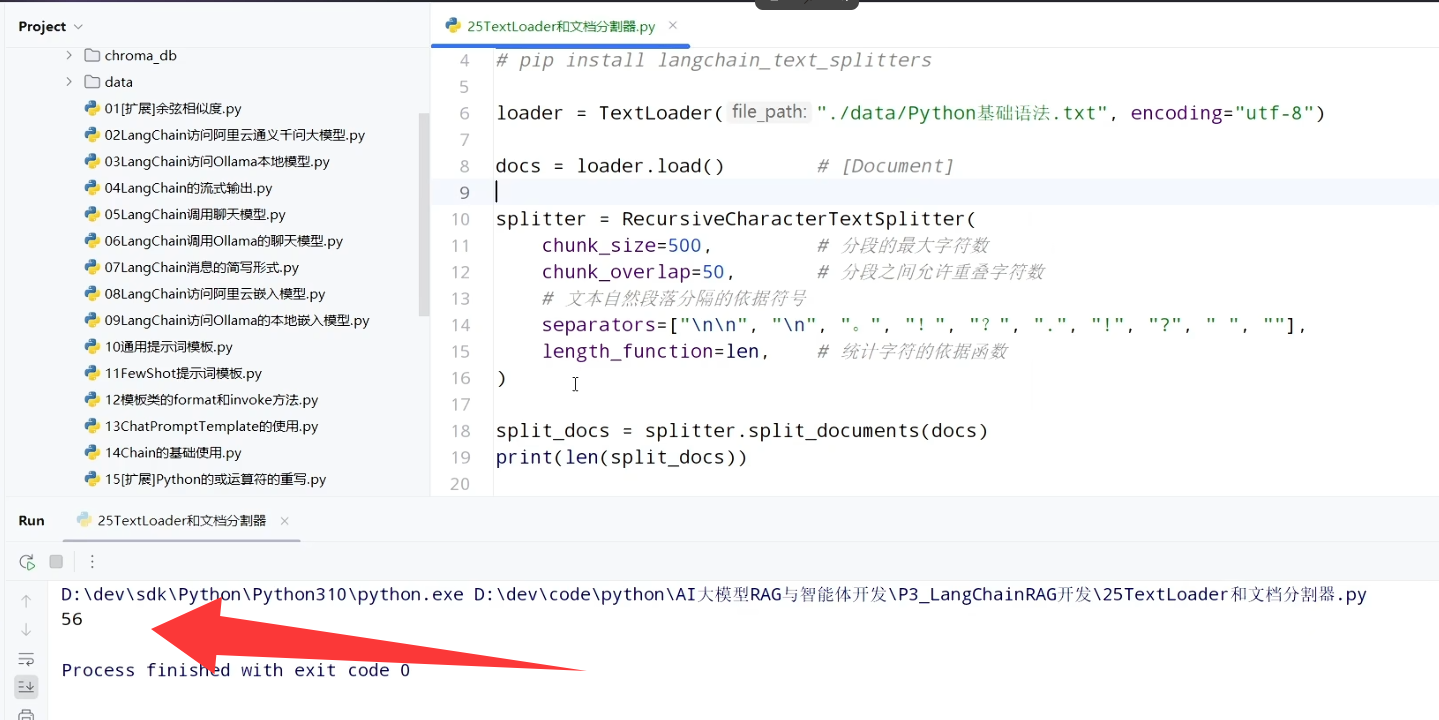Open the Run toolbar more-actions menu
This screenshot has width=1439, height=720.
pyautogui.click(x=92, y=562)
